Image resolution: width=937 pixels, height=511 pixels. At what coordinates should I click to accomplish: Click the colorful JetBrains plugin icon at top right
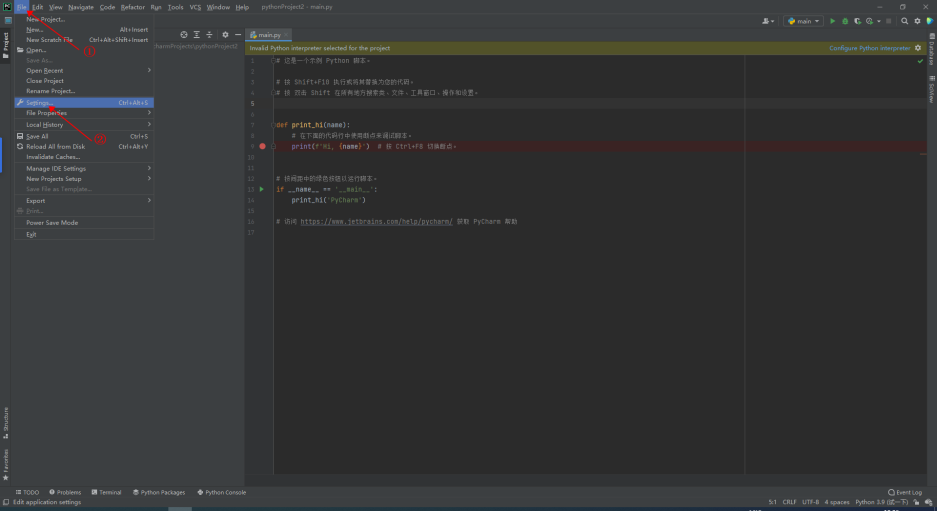930,21
